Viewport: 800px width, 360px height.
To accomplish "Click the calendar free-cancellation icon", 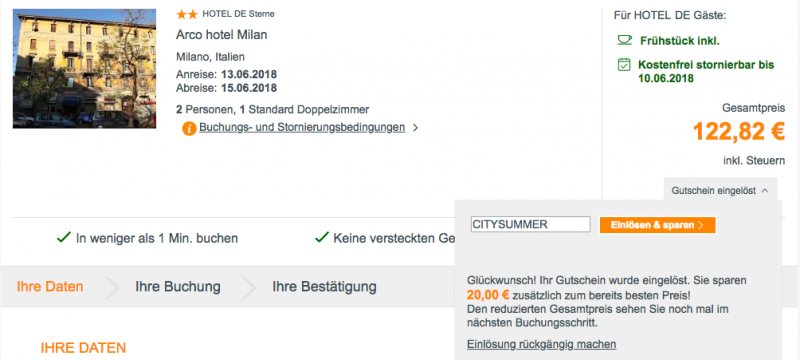I will (624, 65).
